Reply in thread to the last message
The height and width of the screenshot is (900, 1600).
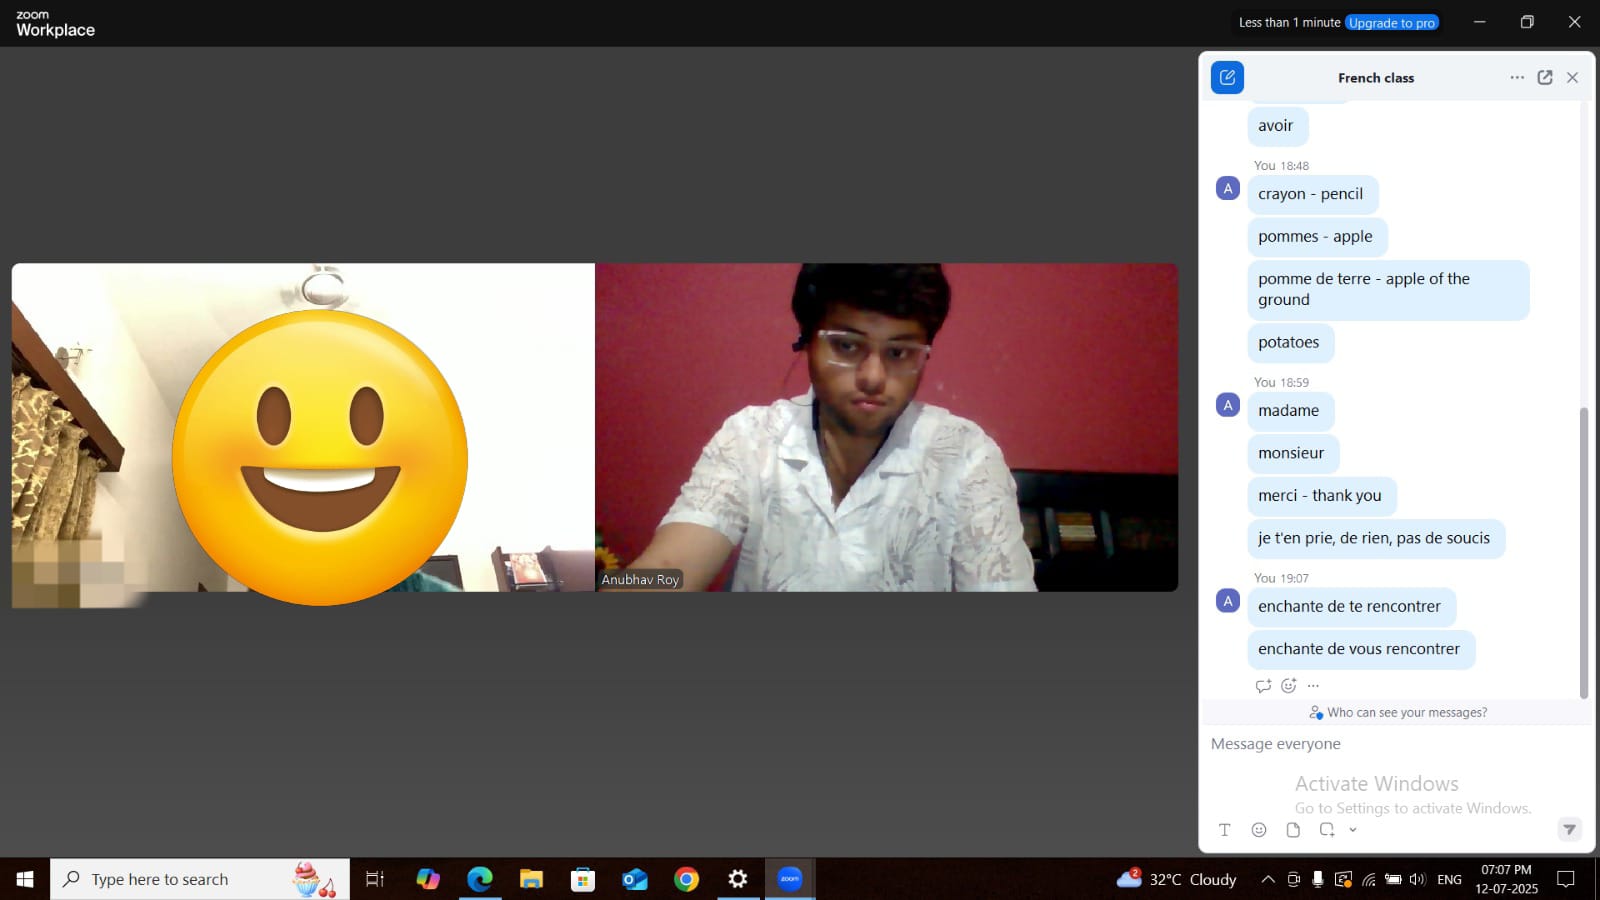coord(1263,686)
